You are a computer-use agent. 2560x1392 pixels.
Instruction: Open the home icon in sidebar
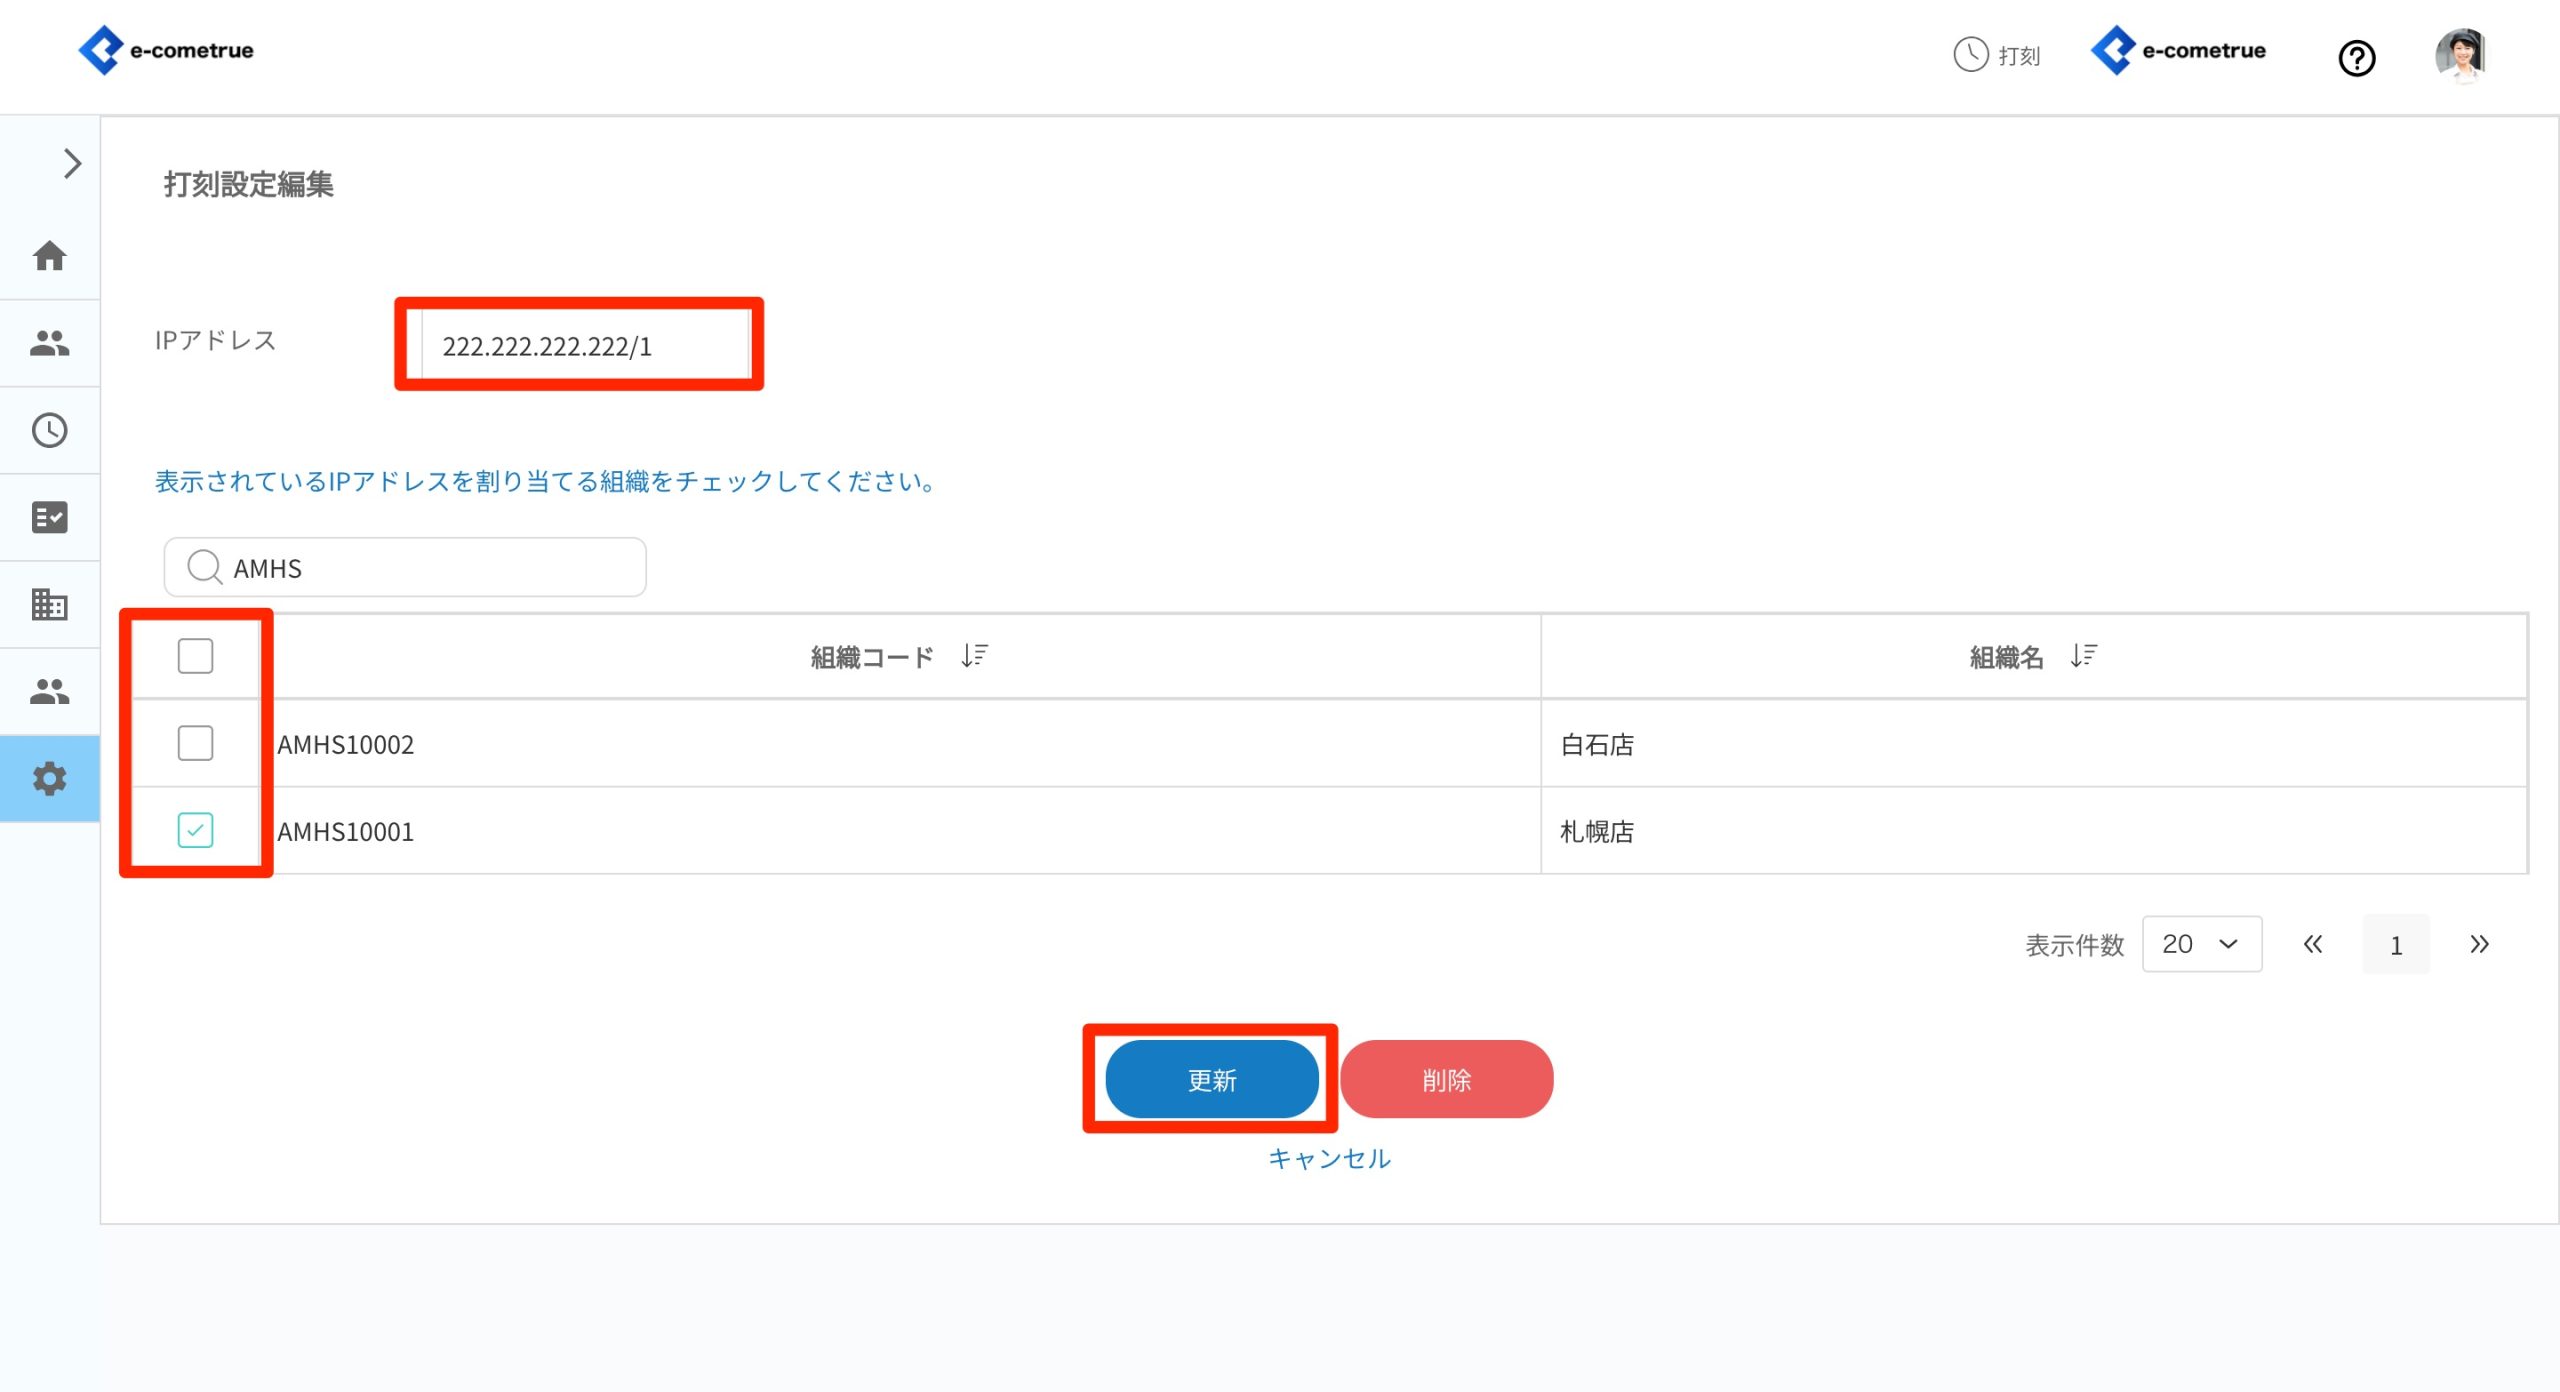pos(49,256)
